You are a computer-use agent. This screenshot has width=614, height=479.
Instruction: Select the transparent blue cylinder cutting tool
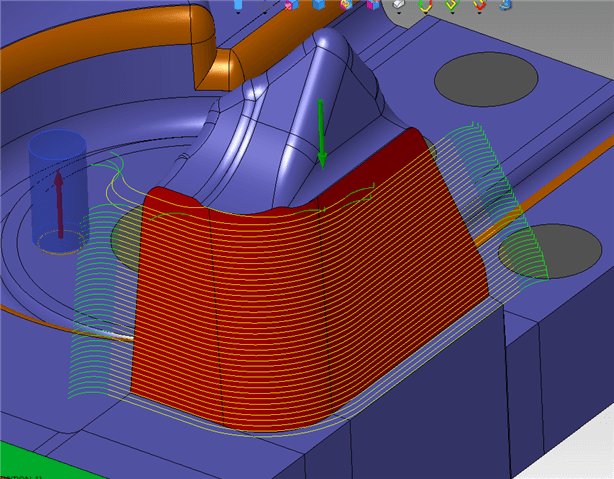tap(58, 192)
